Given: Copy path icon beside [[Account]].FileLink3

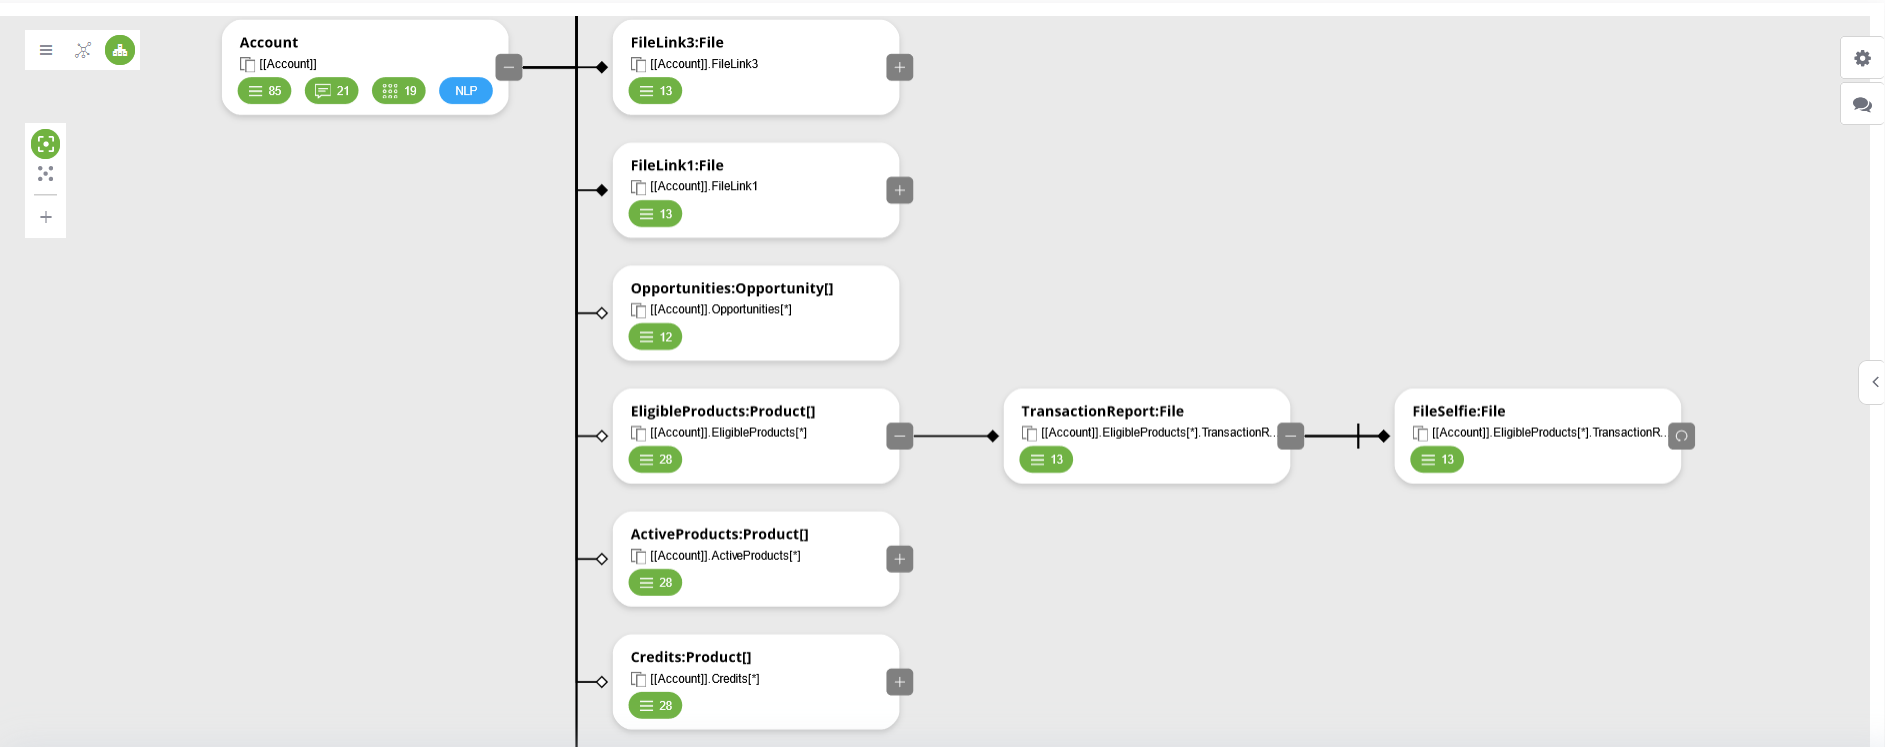Looking at the screenshot, I should click(638, 64).
